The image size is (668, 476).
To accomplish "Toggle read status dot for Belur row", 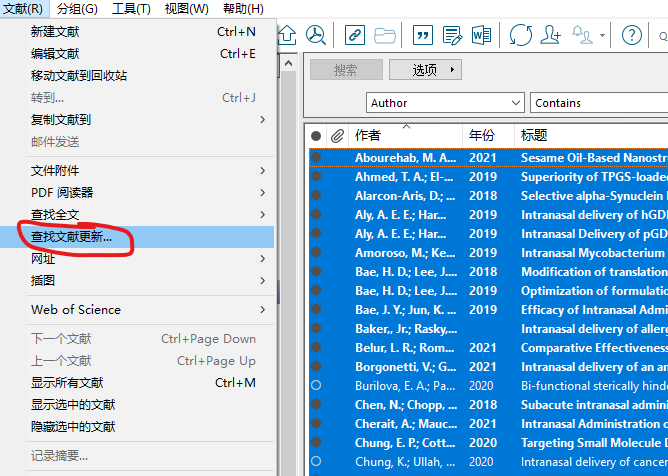I will tap(316, 347).
